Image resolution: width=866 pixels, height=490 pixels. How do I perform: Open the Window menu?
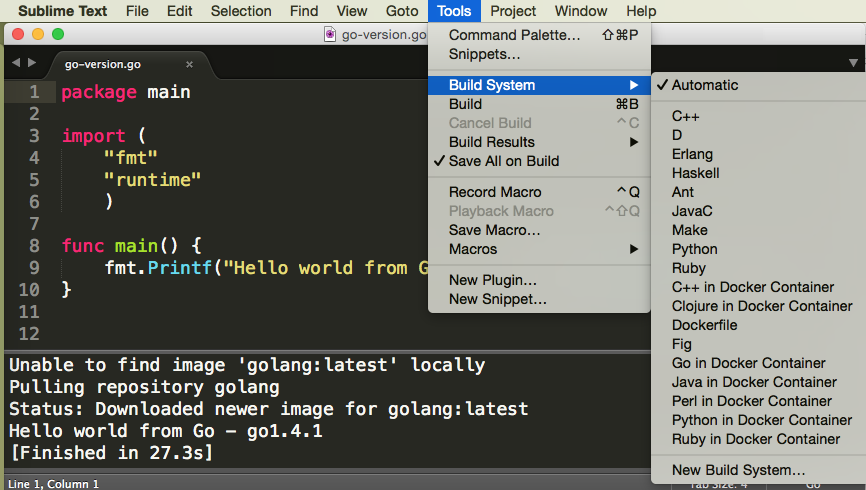point(581,11)
